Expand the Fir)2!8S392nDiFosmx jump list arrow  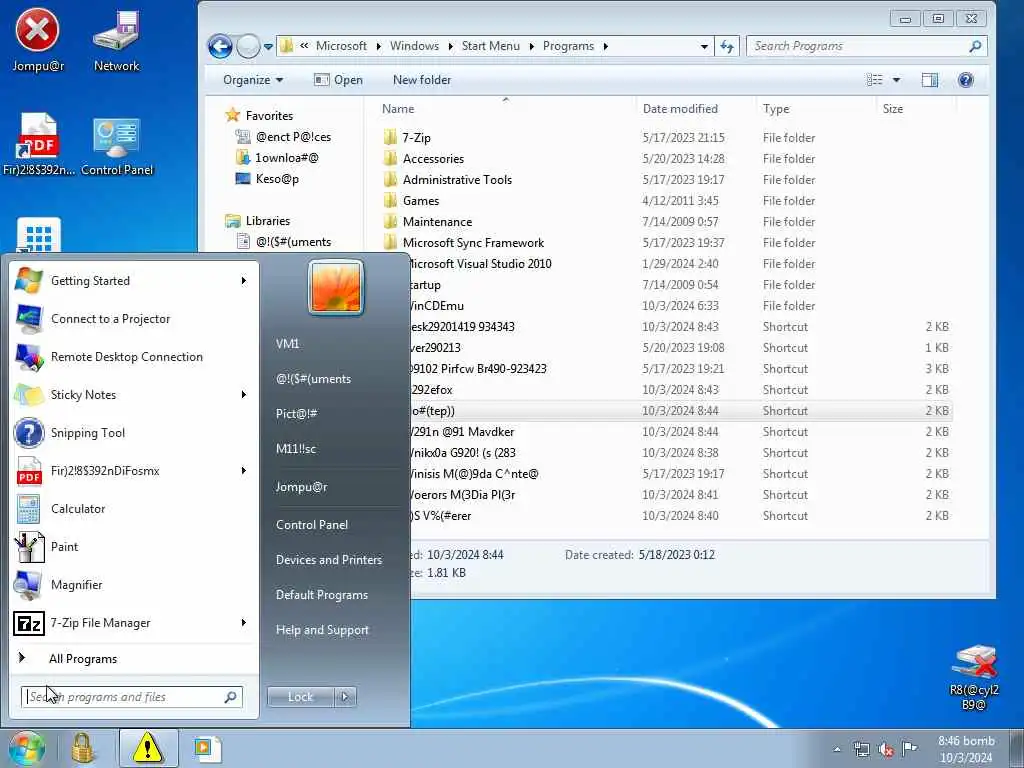coord(244,471)
